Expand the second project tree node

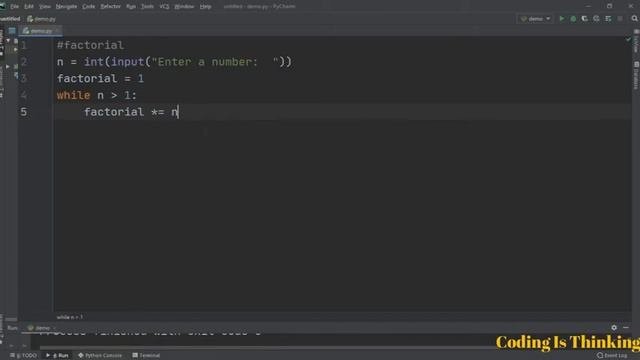click(16, 49)
